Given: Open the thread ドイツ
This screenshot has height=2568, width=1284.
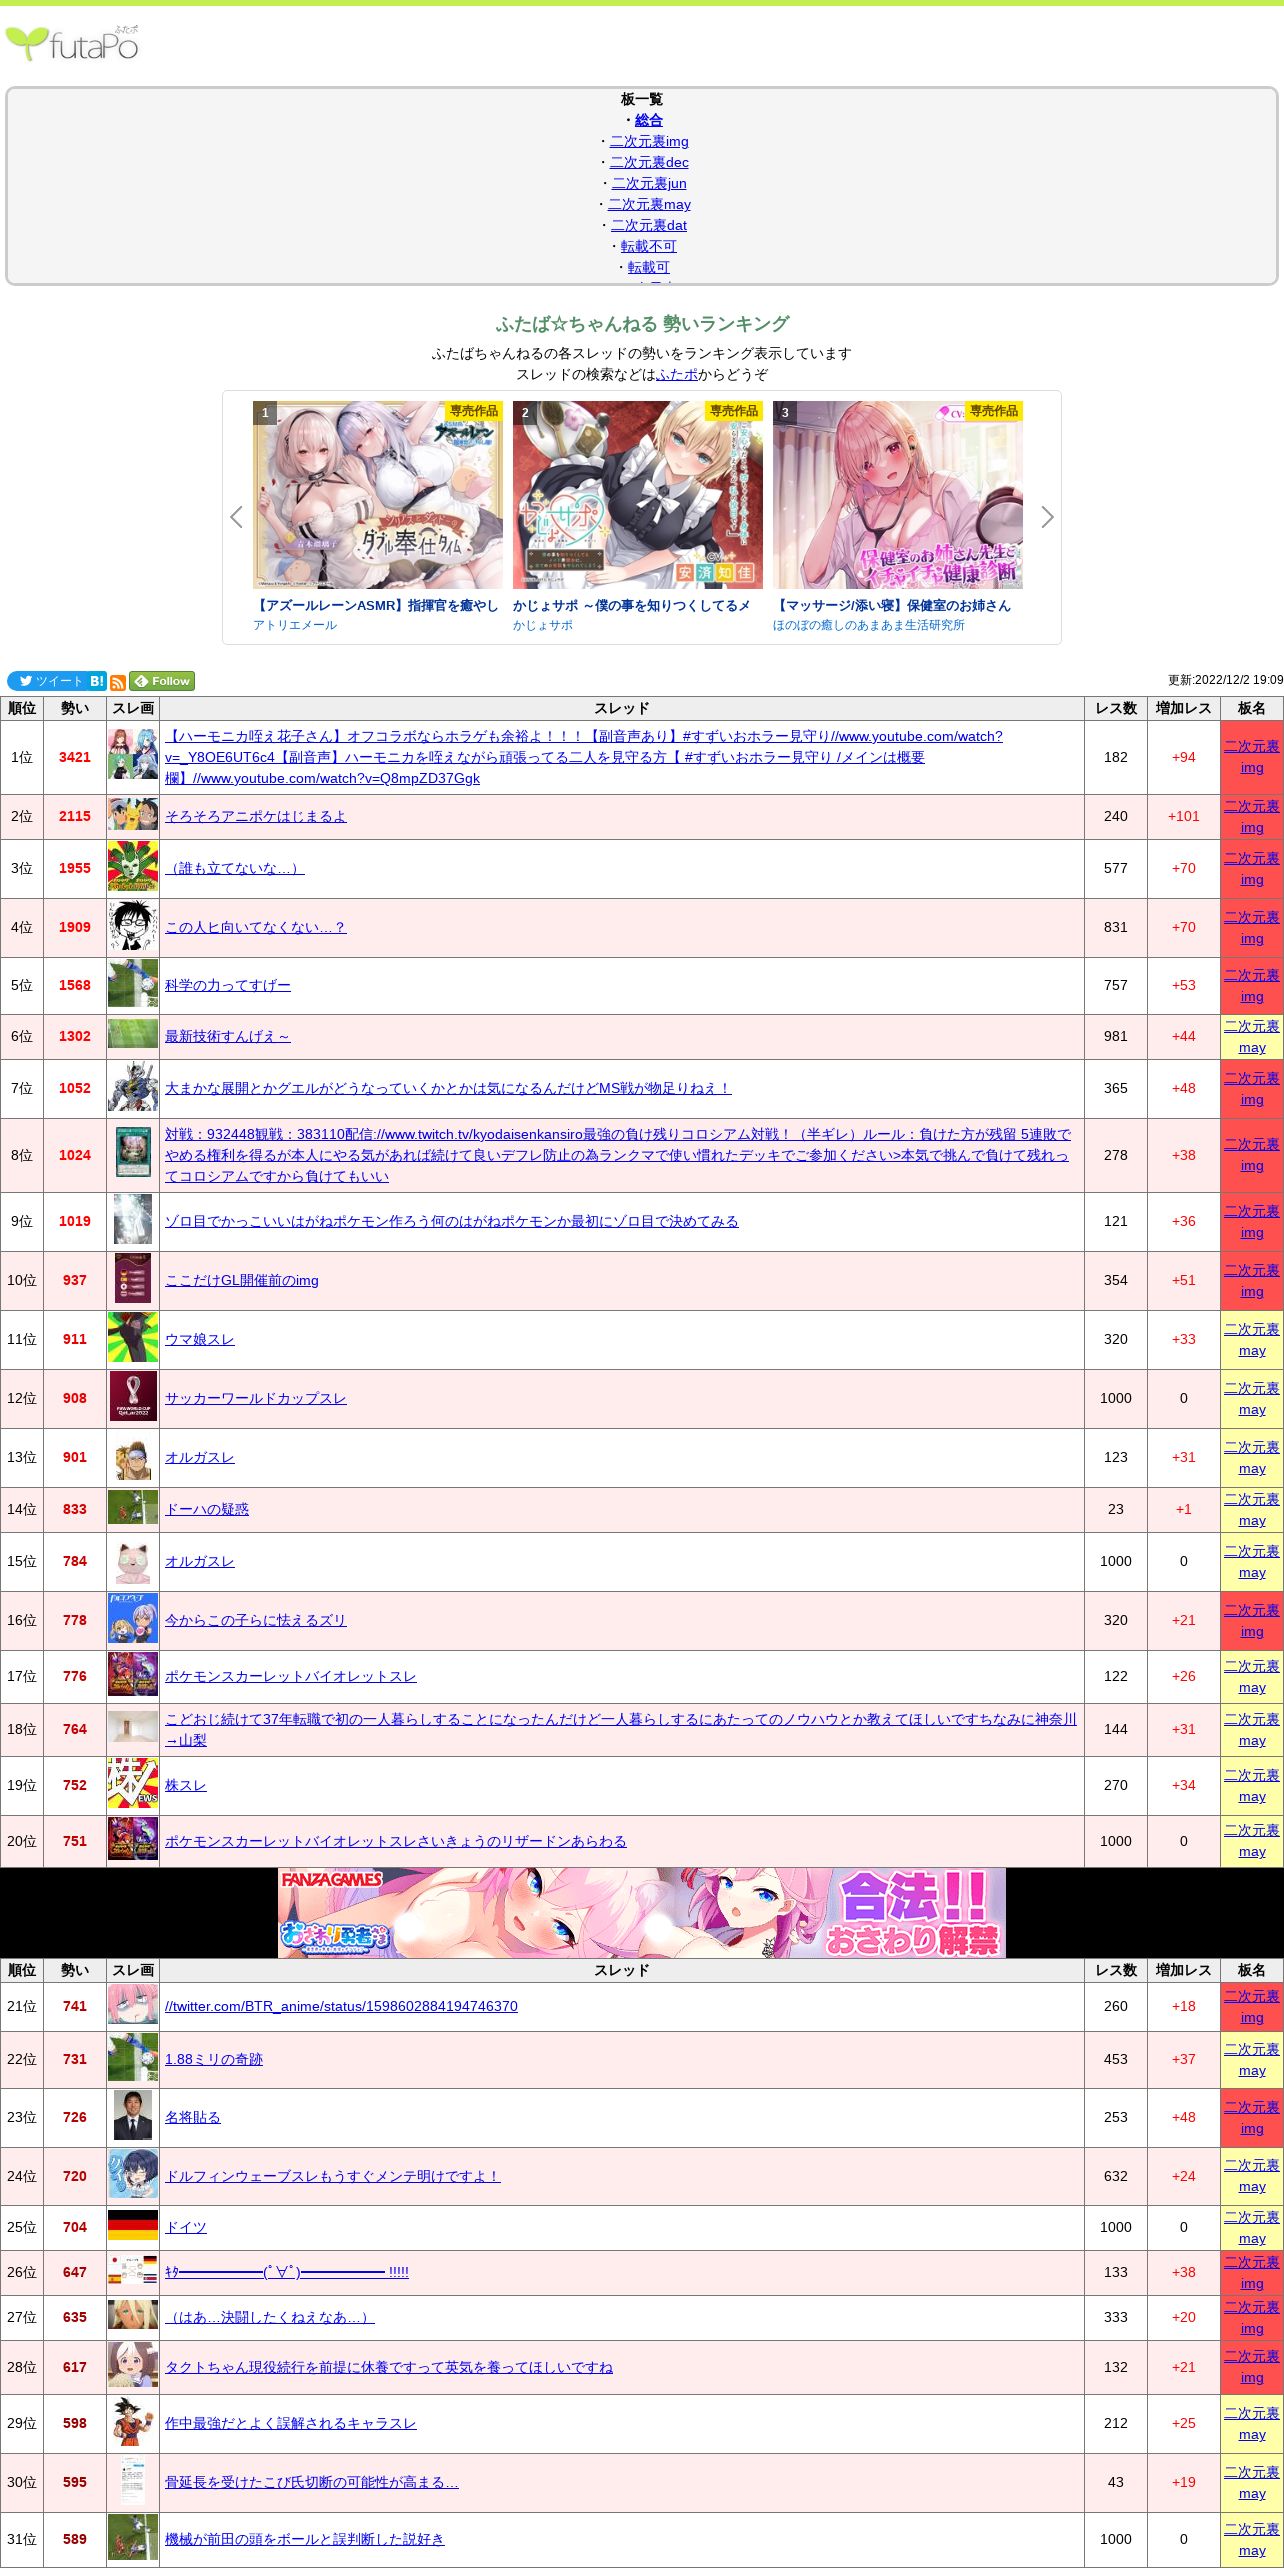Looking at the screenshot, I should [x=186, y=2227].
